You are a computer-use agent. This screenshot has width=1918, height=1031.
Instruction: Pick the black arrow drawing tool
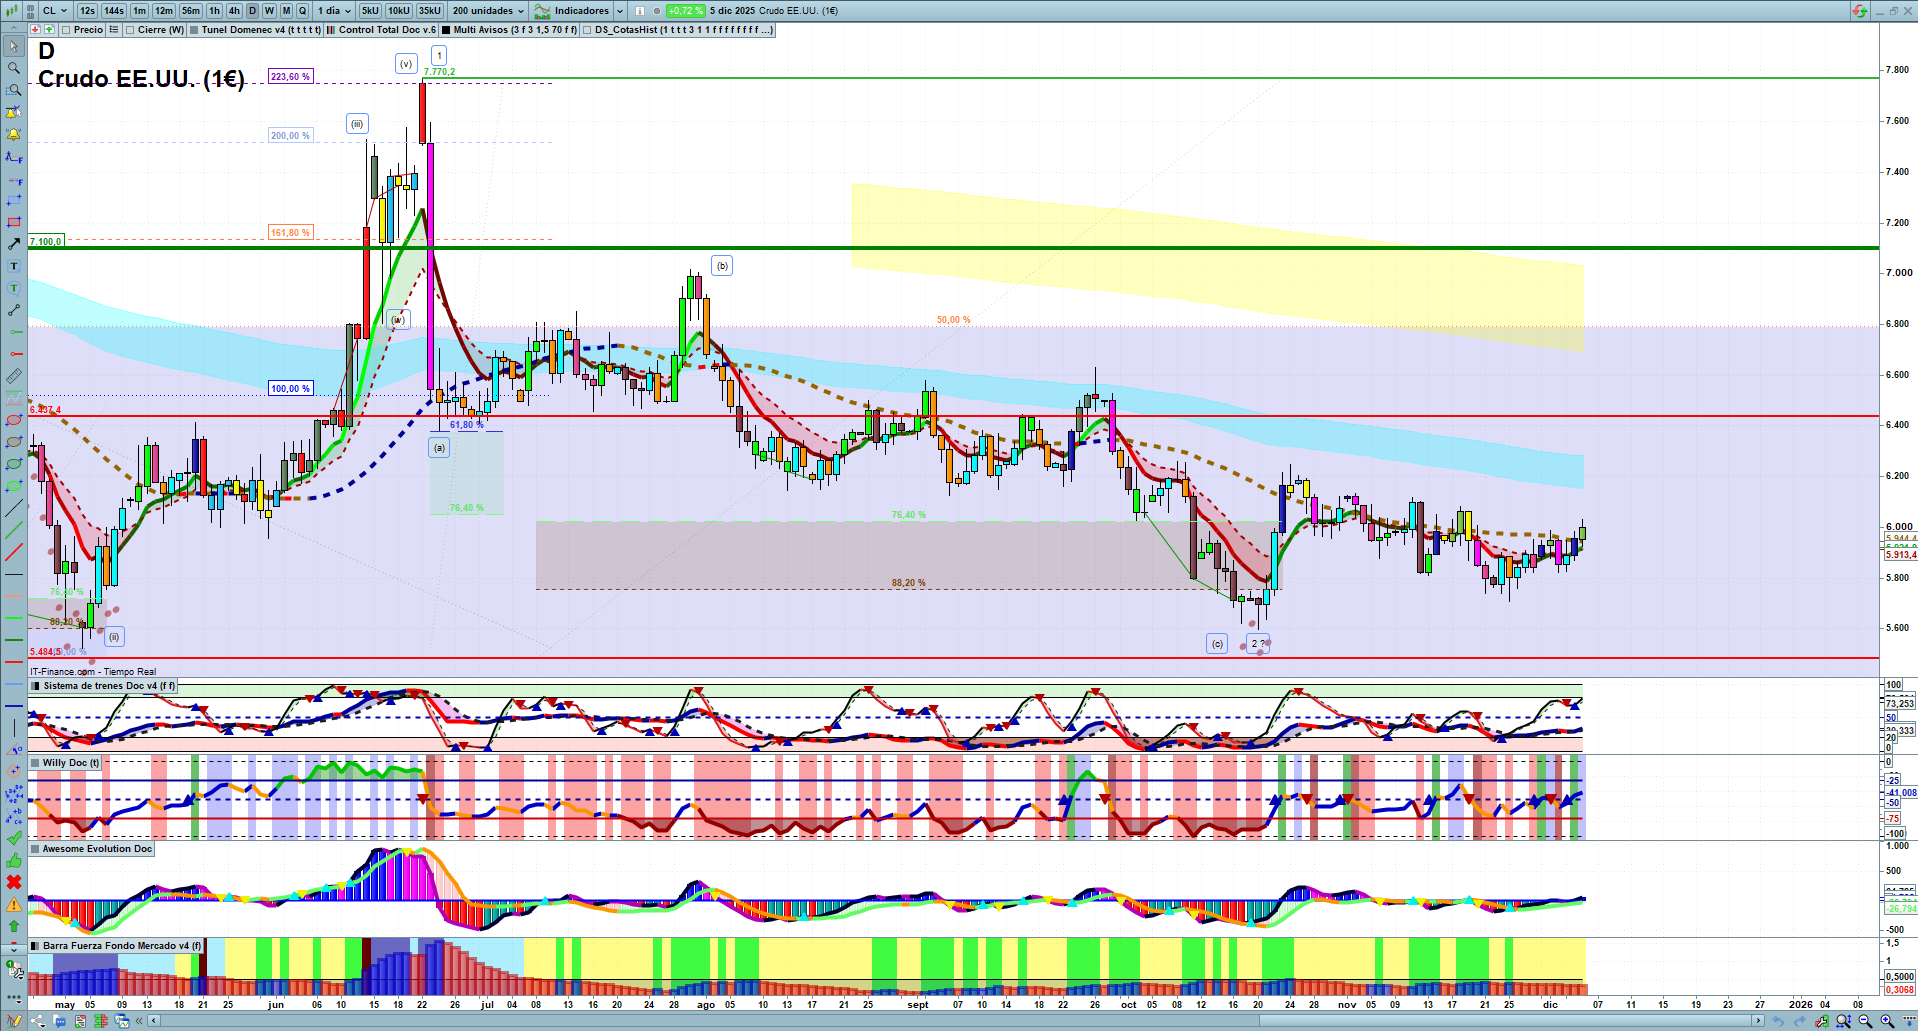[14, 244]
